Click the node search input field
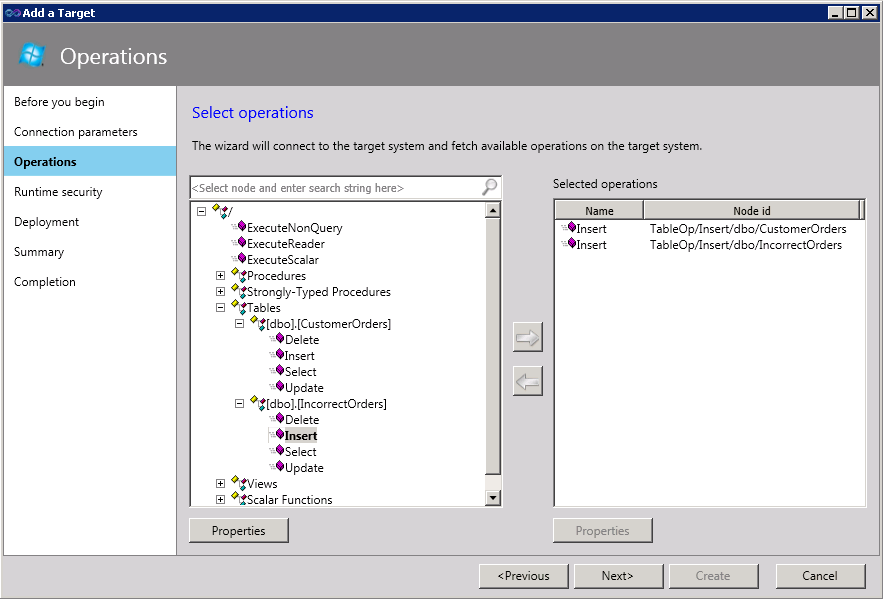The image size is (883, 599). pos(335,188)
